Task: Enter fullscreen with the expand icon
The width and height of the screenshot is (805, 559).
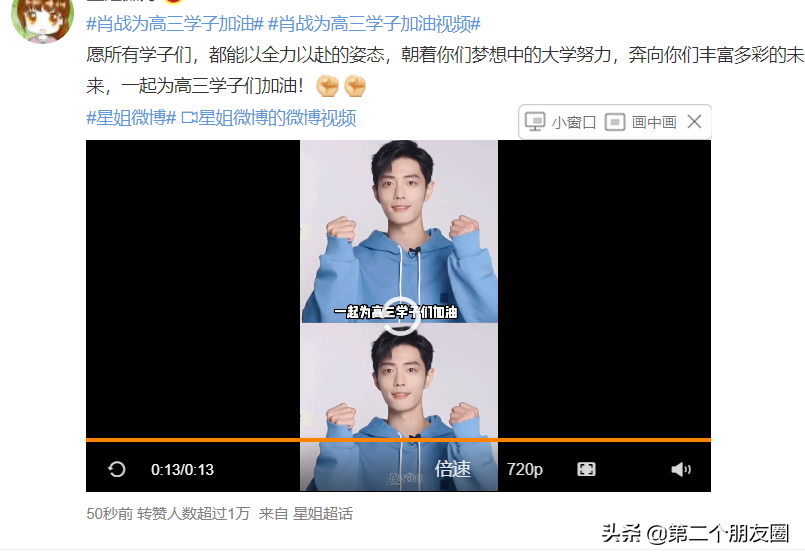Action: pyautogui.click(x=586, y=469)
